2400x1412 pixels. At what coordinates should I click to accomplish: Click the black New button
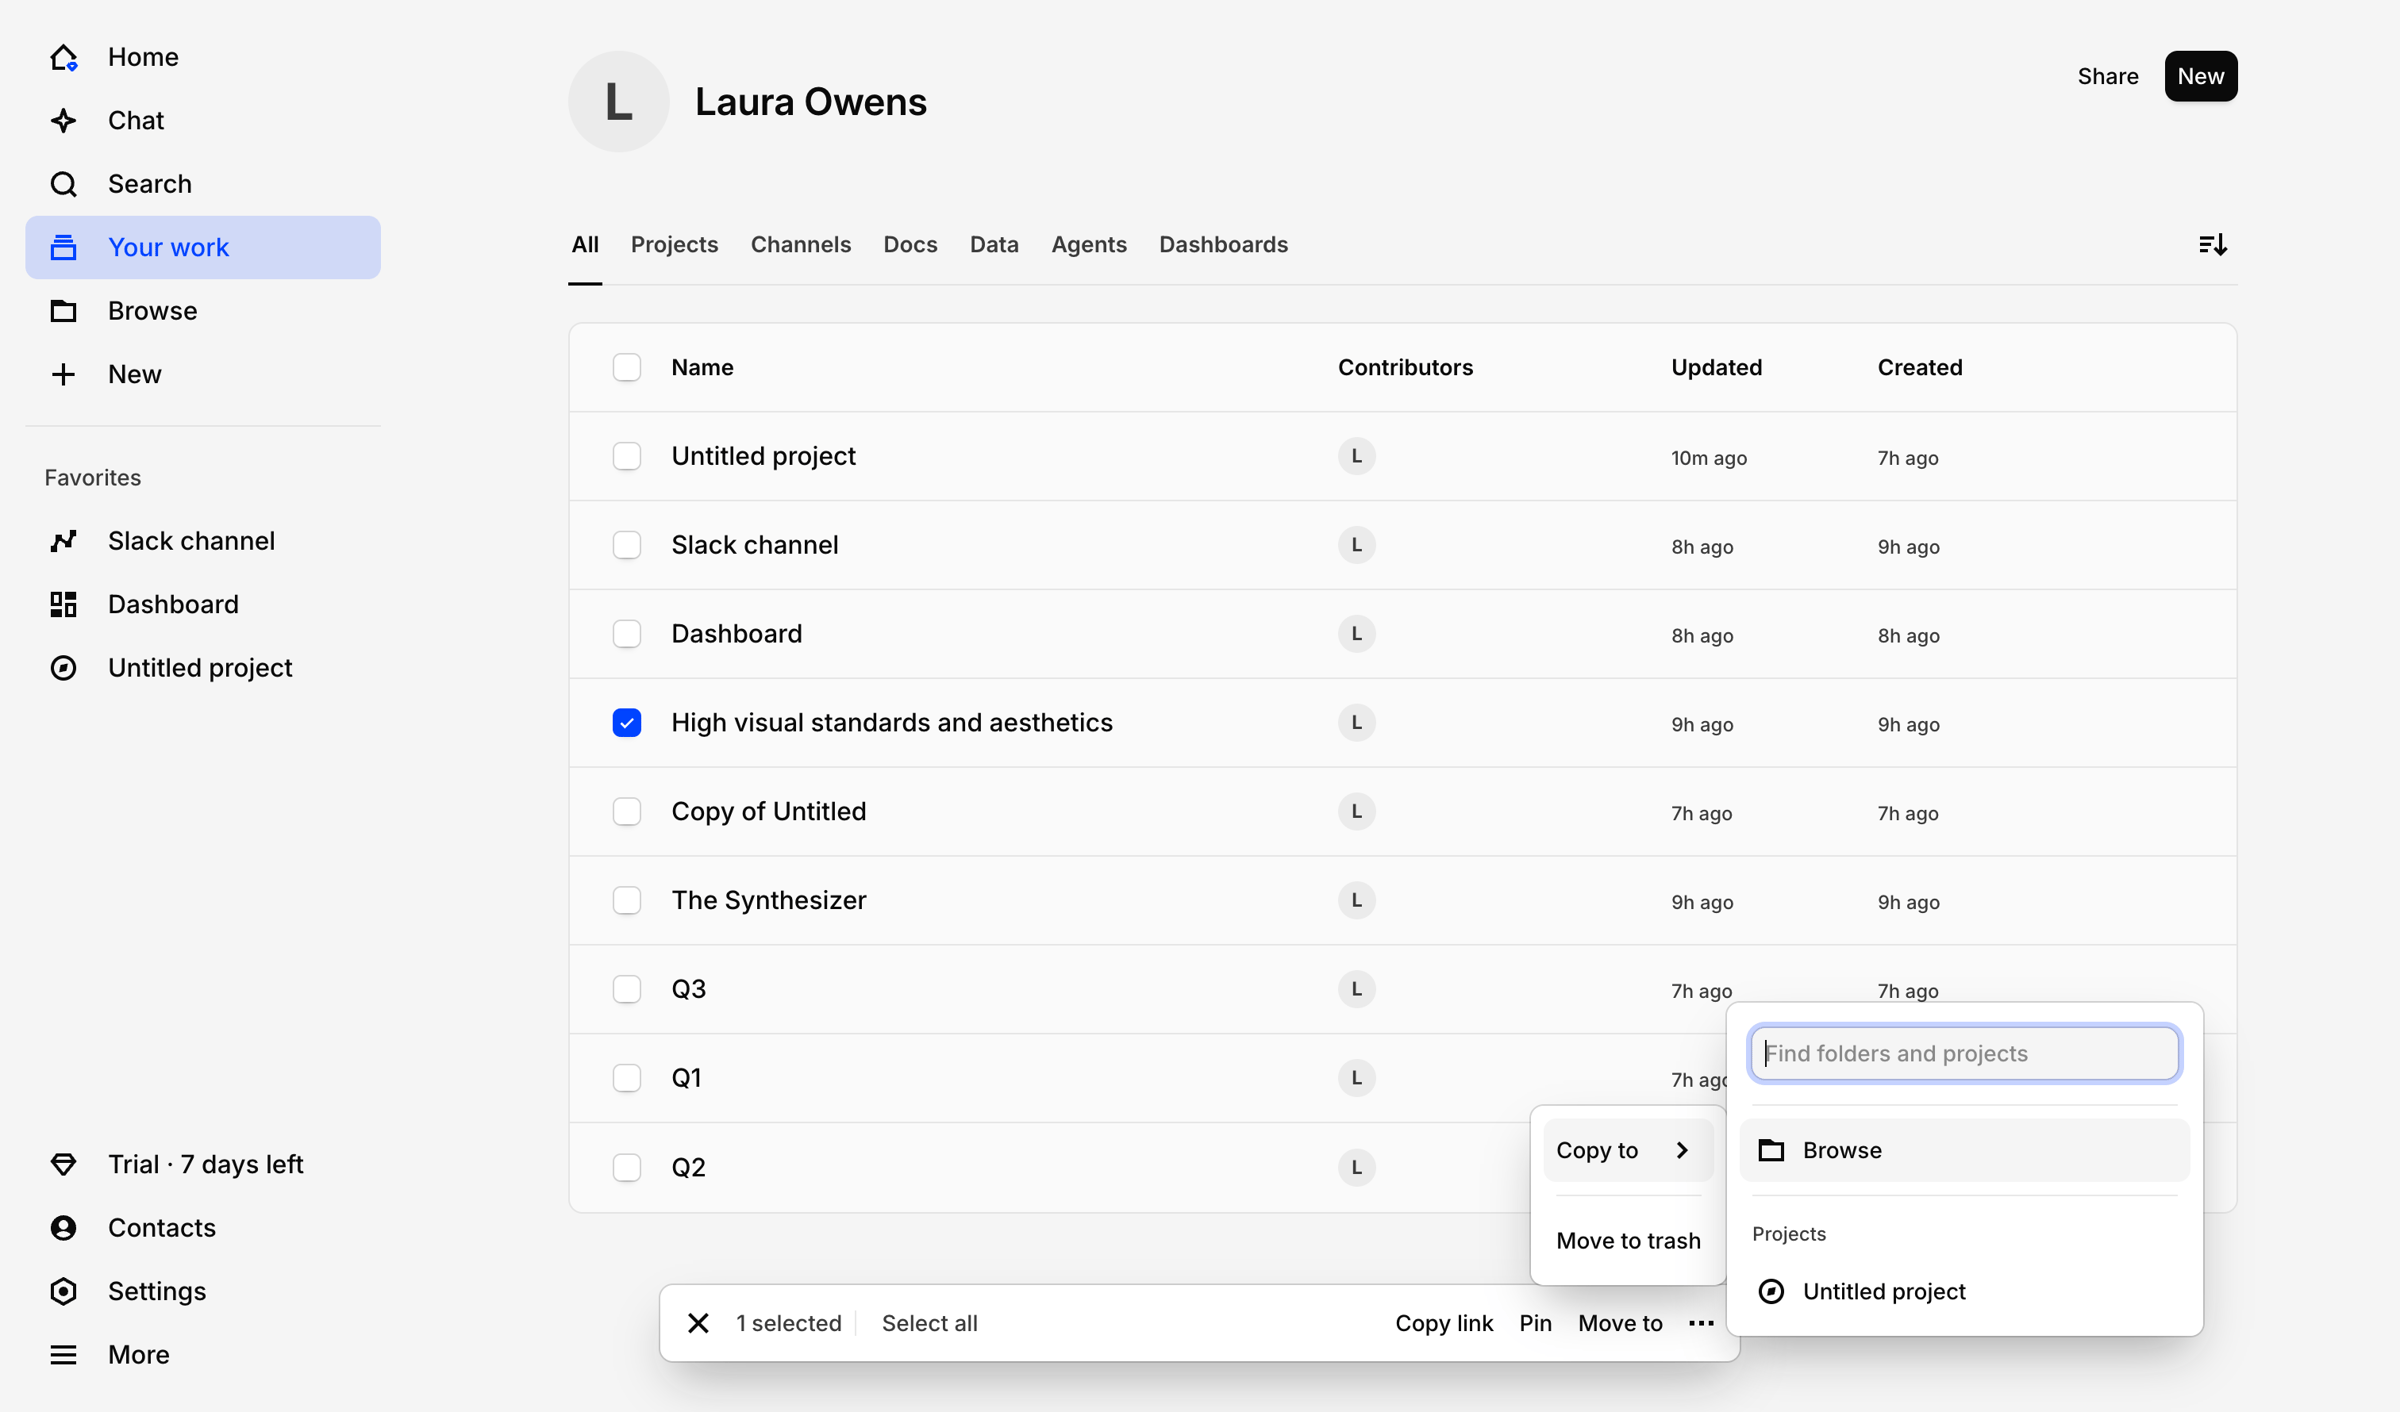pos(2201,76)
